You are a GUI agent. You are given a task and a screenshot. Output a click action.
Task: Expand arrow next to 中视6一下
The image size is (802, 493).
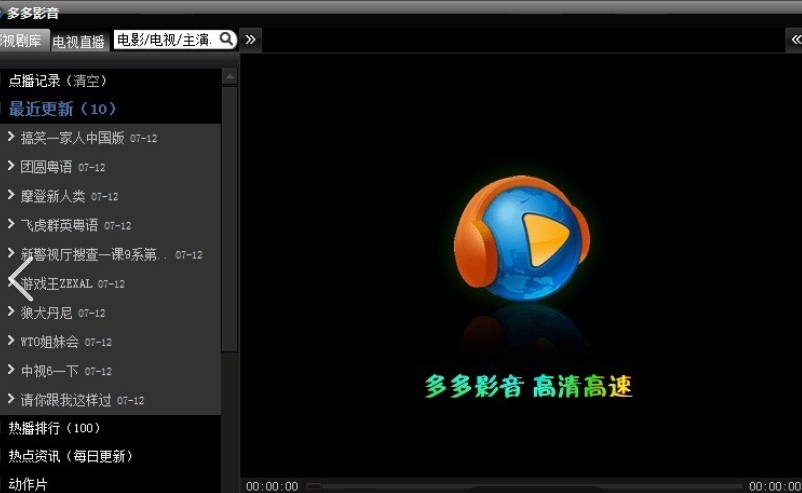point(11,369)
